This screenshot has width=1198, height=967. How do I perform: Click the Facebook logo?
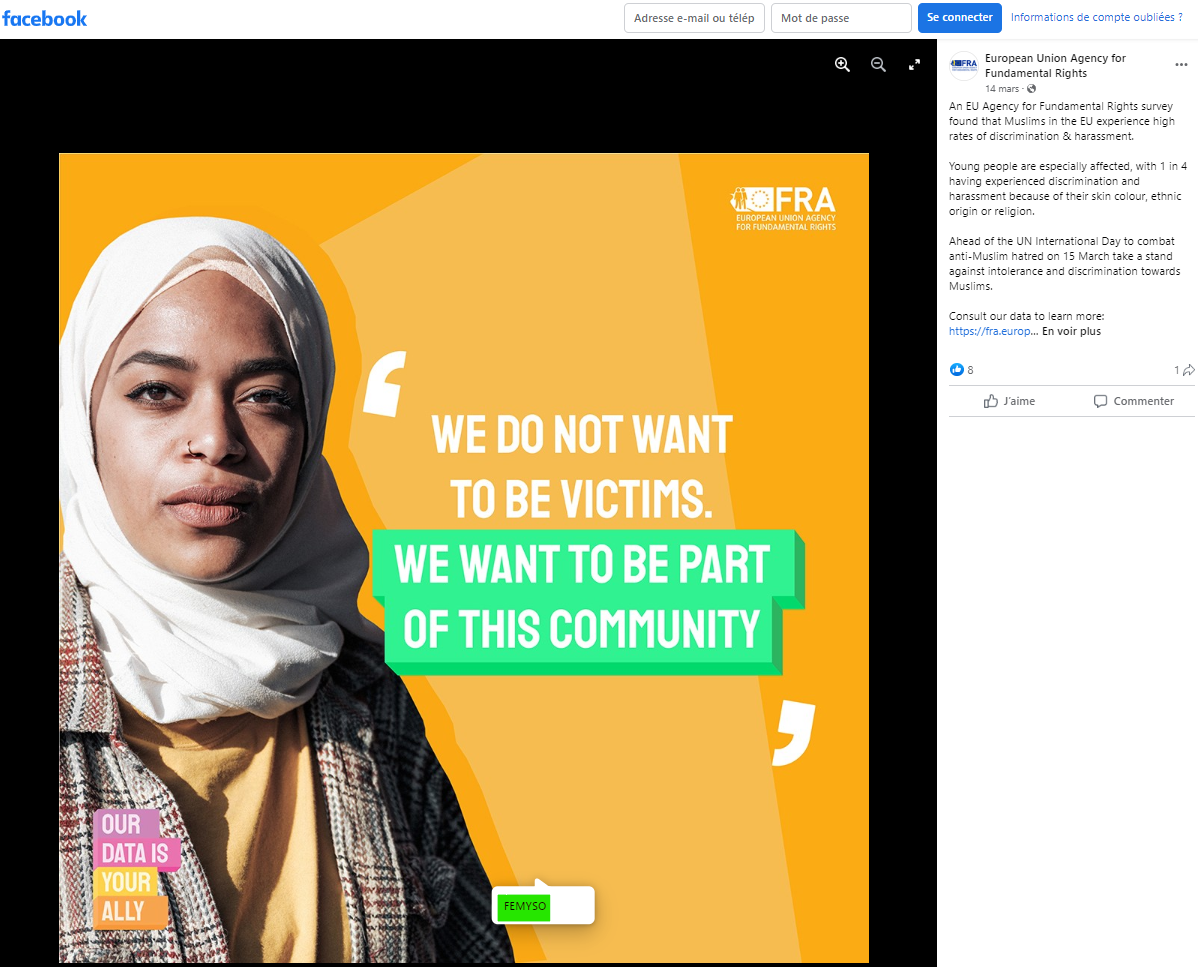[44, 18]
